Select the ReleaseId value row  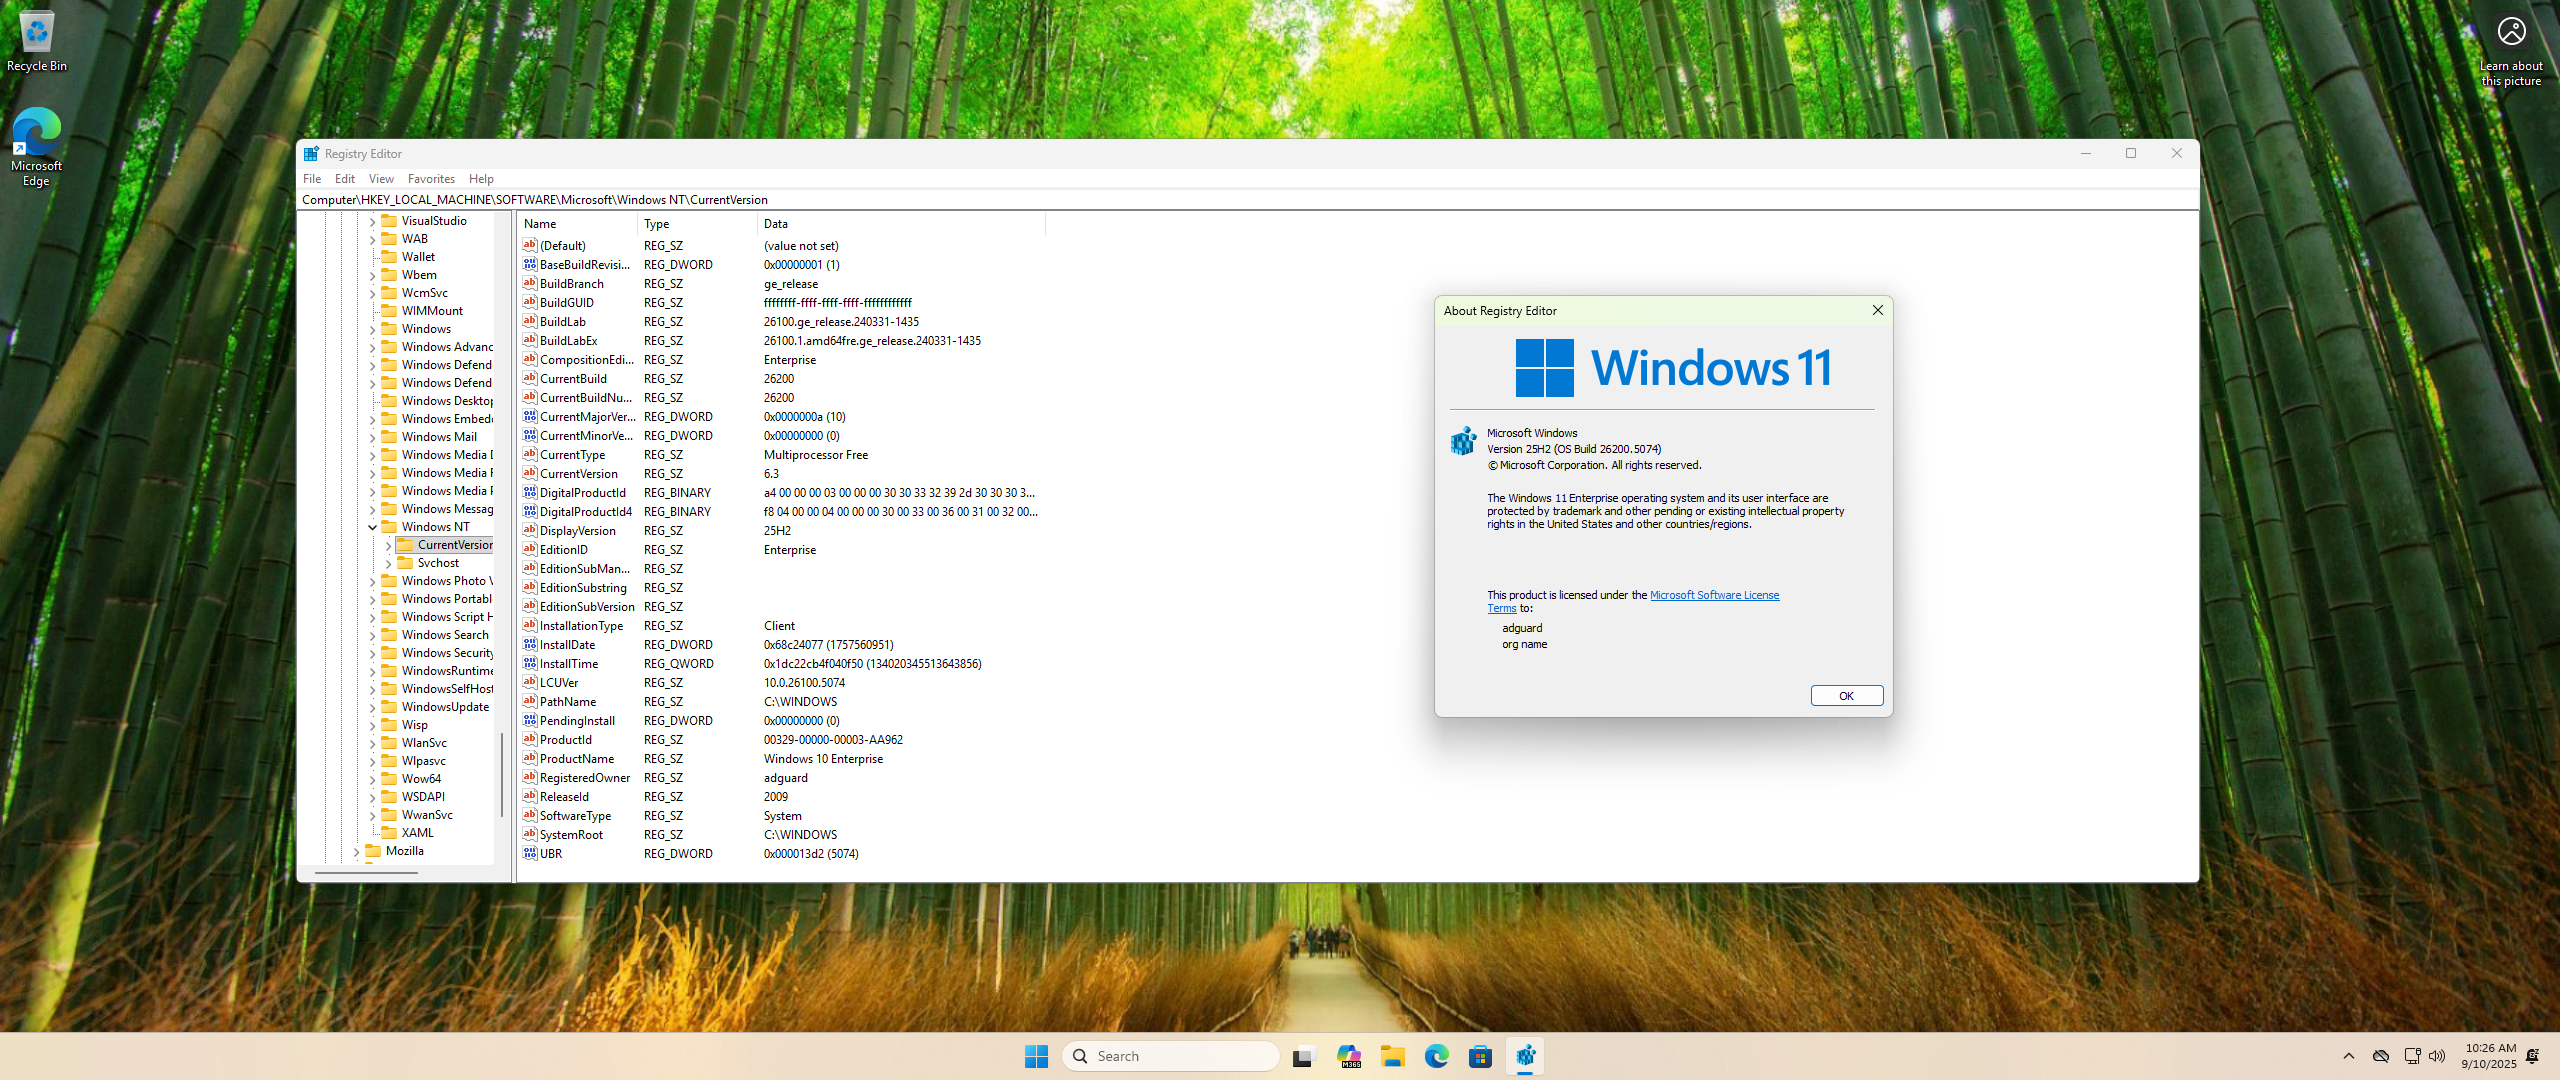[780, 797]
